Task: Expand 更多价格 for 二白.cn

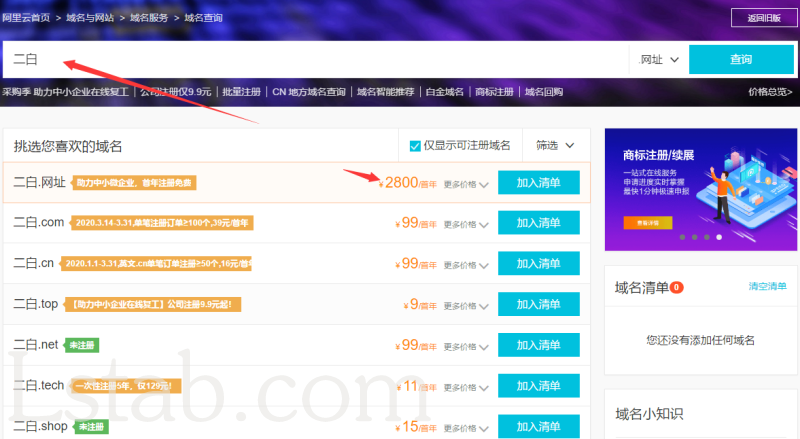Action: pos(466,265)
